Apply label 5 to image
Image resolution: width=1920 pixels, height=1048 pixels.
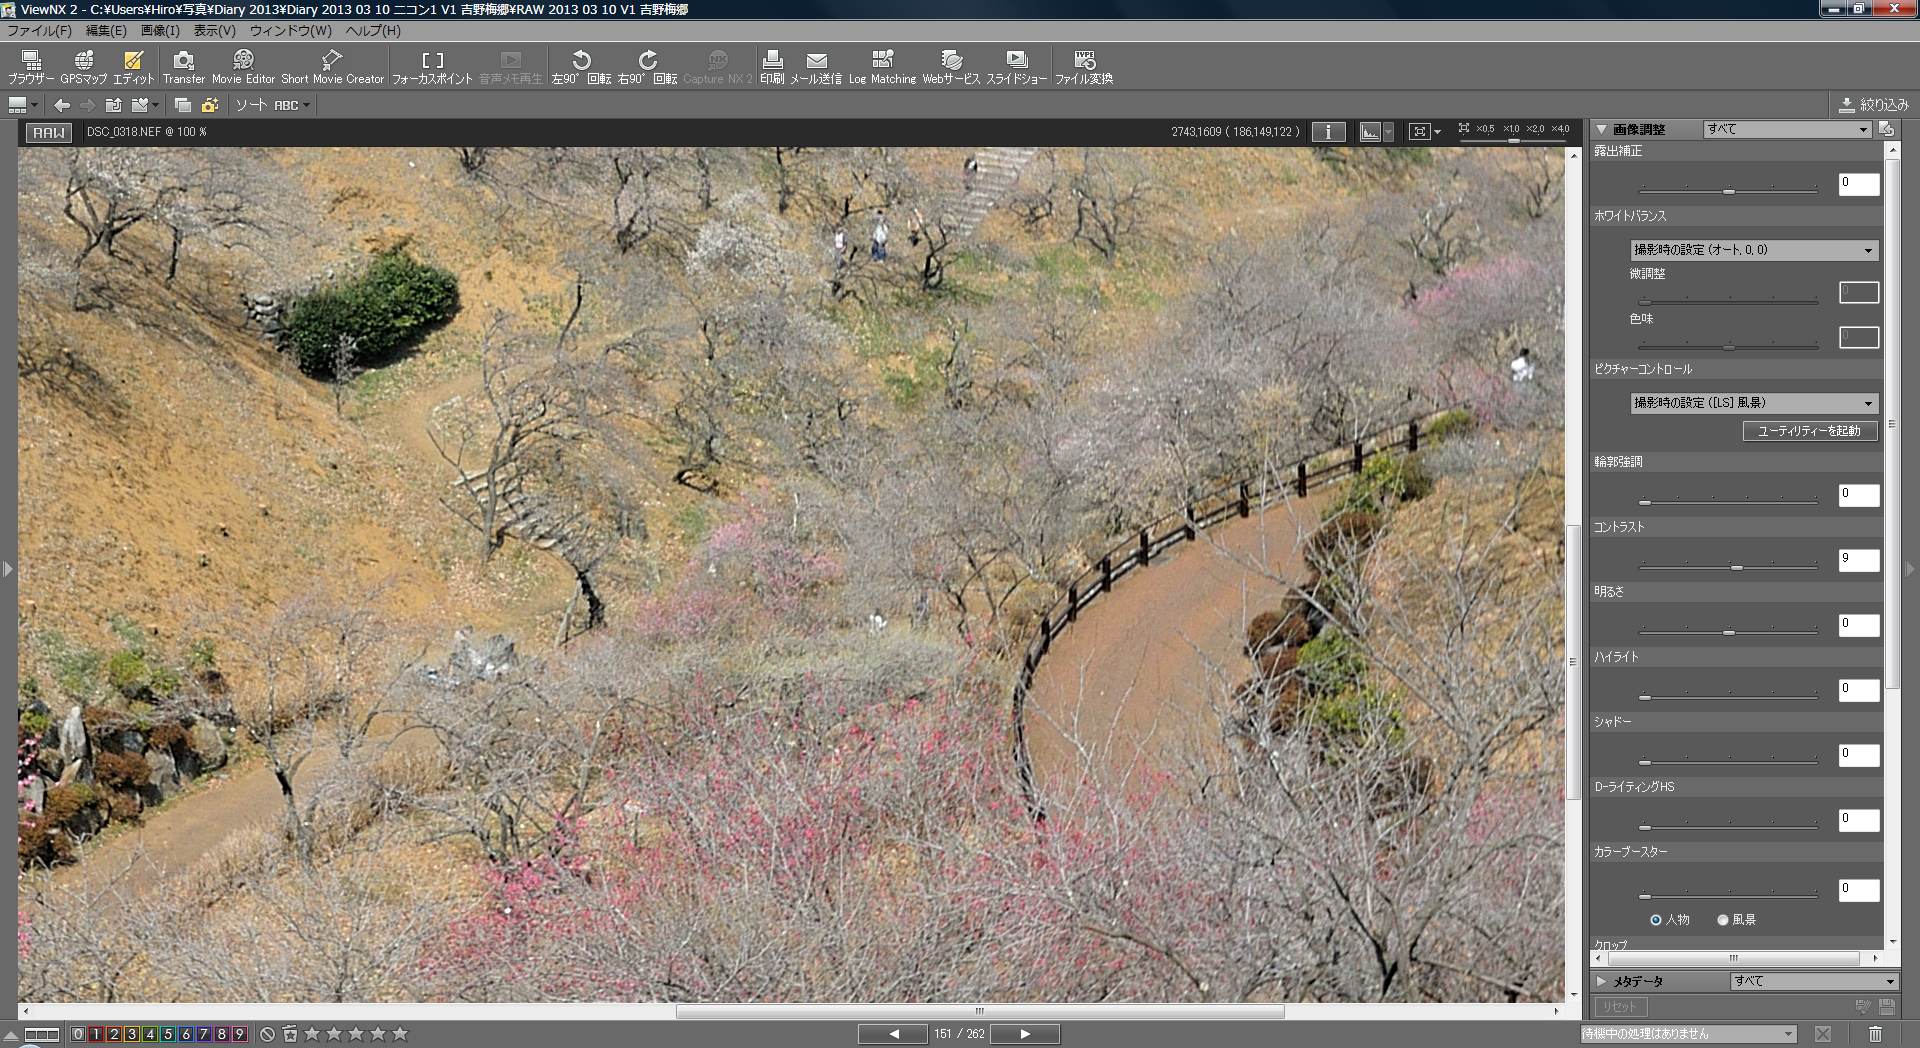pyautogui.click(x=168, y=1034)
